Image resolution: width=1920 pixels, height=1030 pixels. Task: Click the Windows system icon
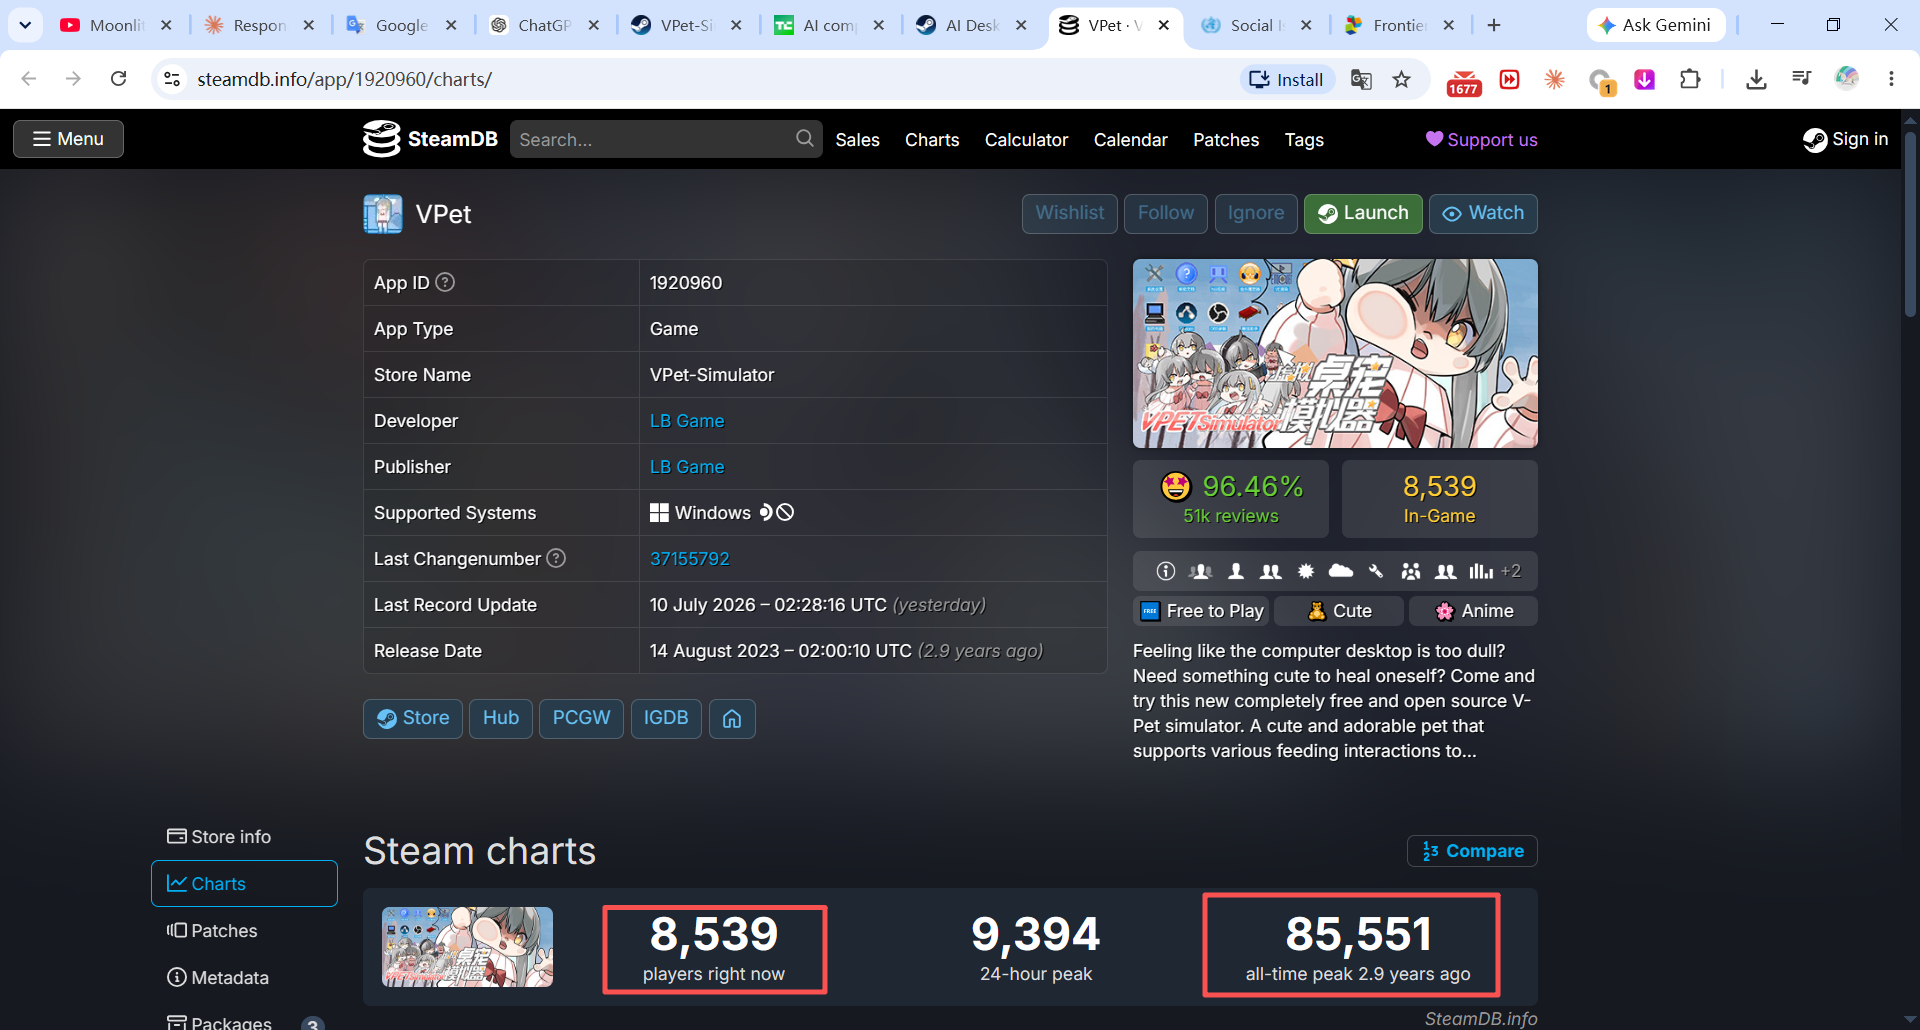(659, 513)
